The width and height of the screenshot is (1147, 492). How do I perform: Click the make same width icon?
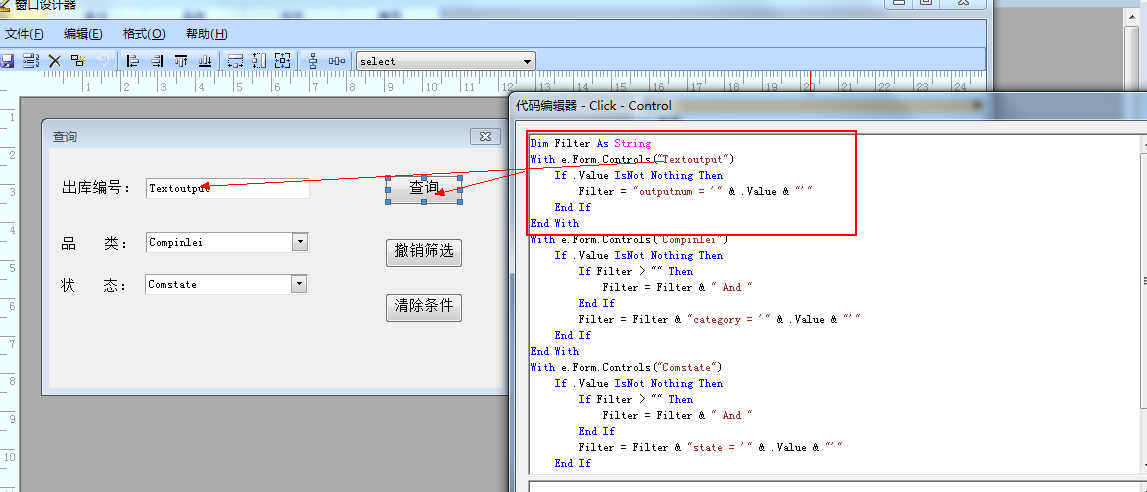click(x=235, y=61)
